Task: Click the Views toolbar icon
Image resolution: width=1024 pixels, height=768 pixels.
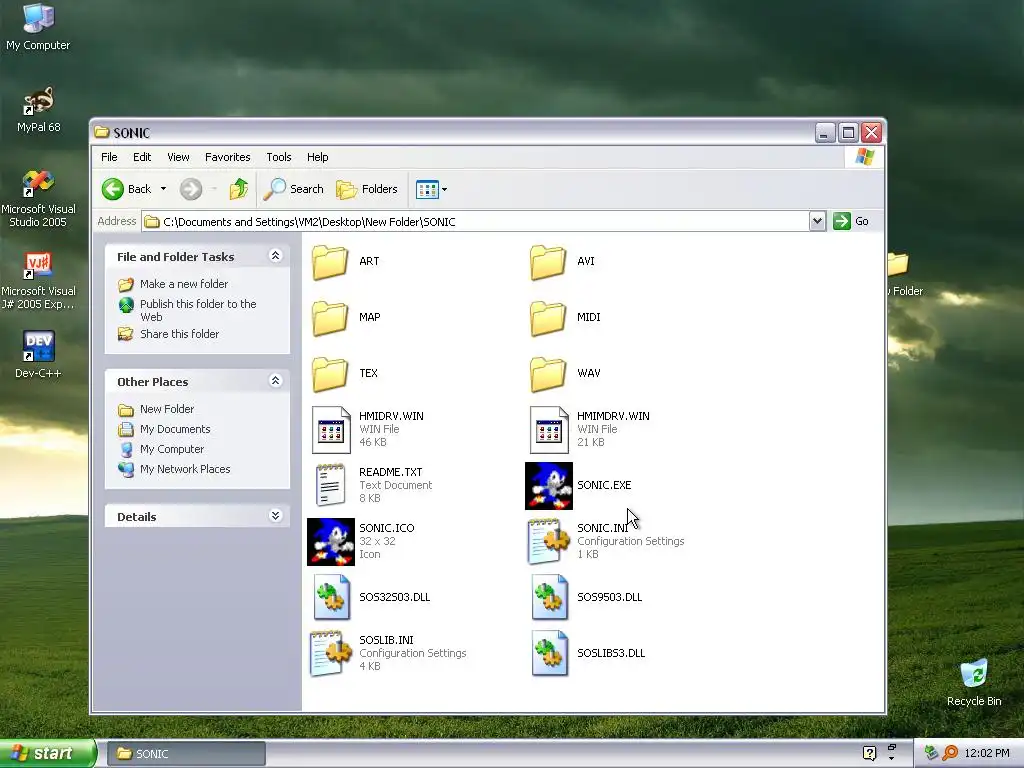Action: (427, 189)
